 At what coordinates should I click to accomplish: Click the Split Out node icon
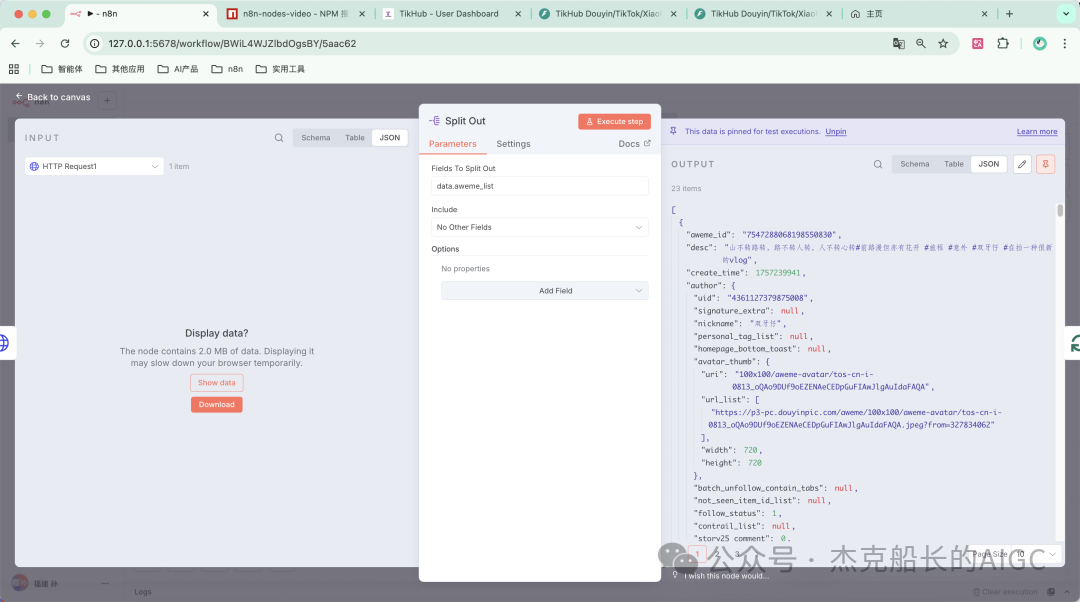coord(435,121)
